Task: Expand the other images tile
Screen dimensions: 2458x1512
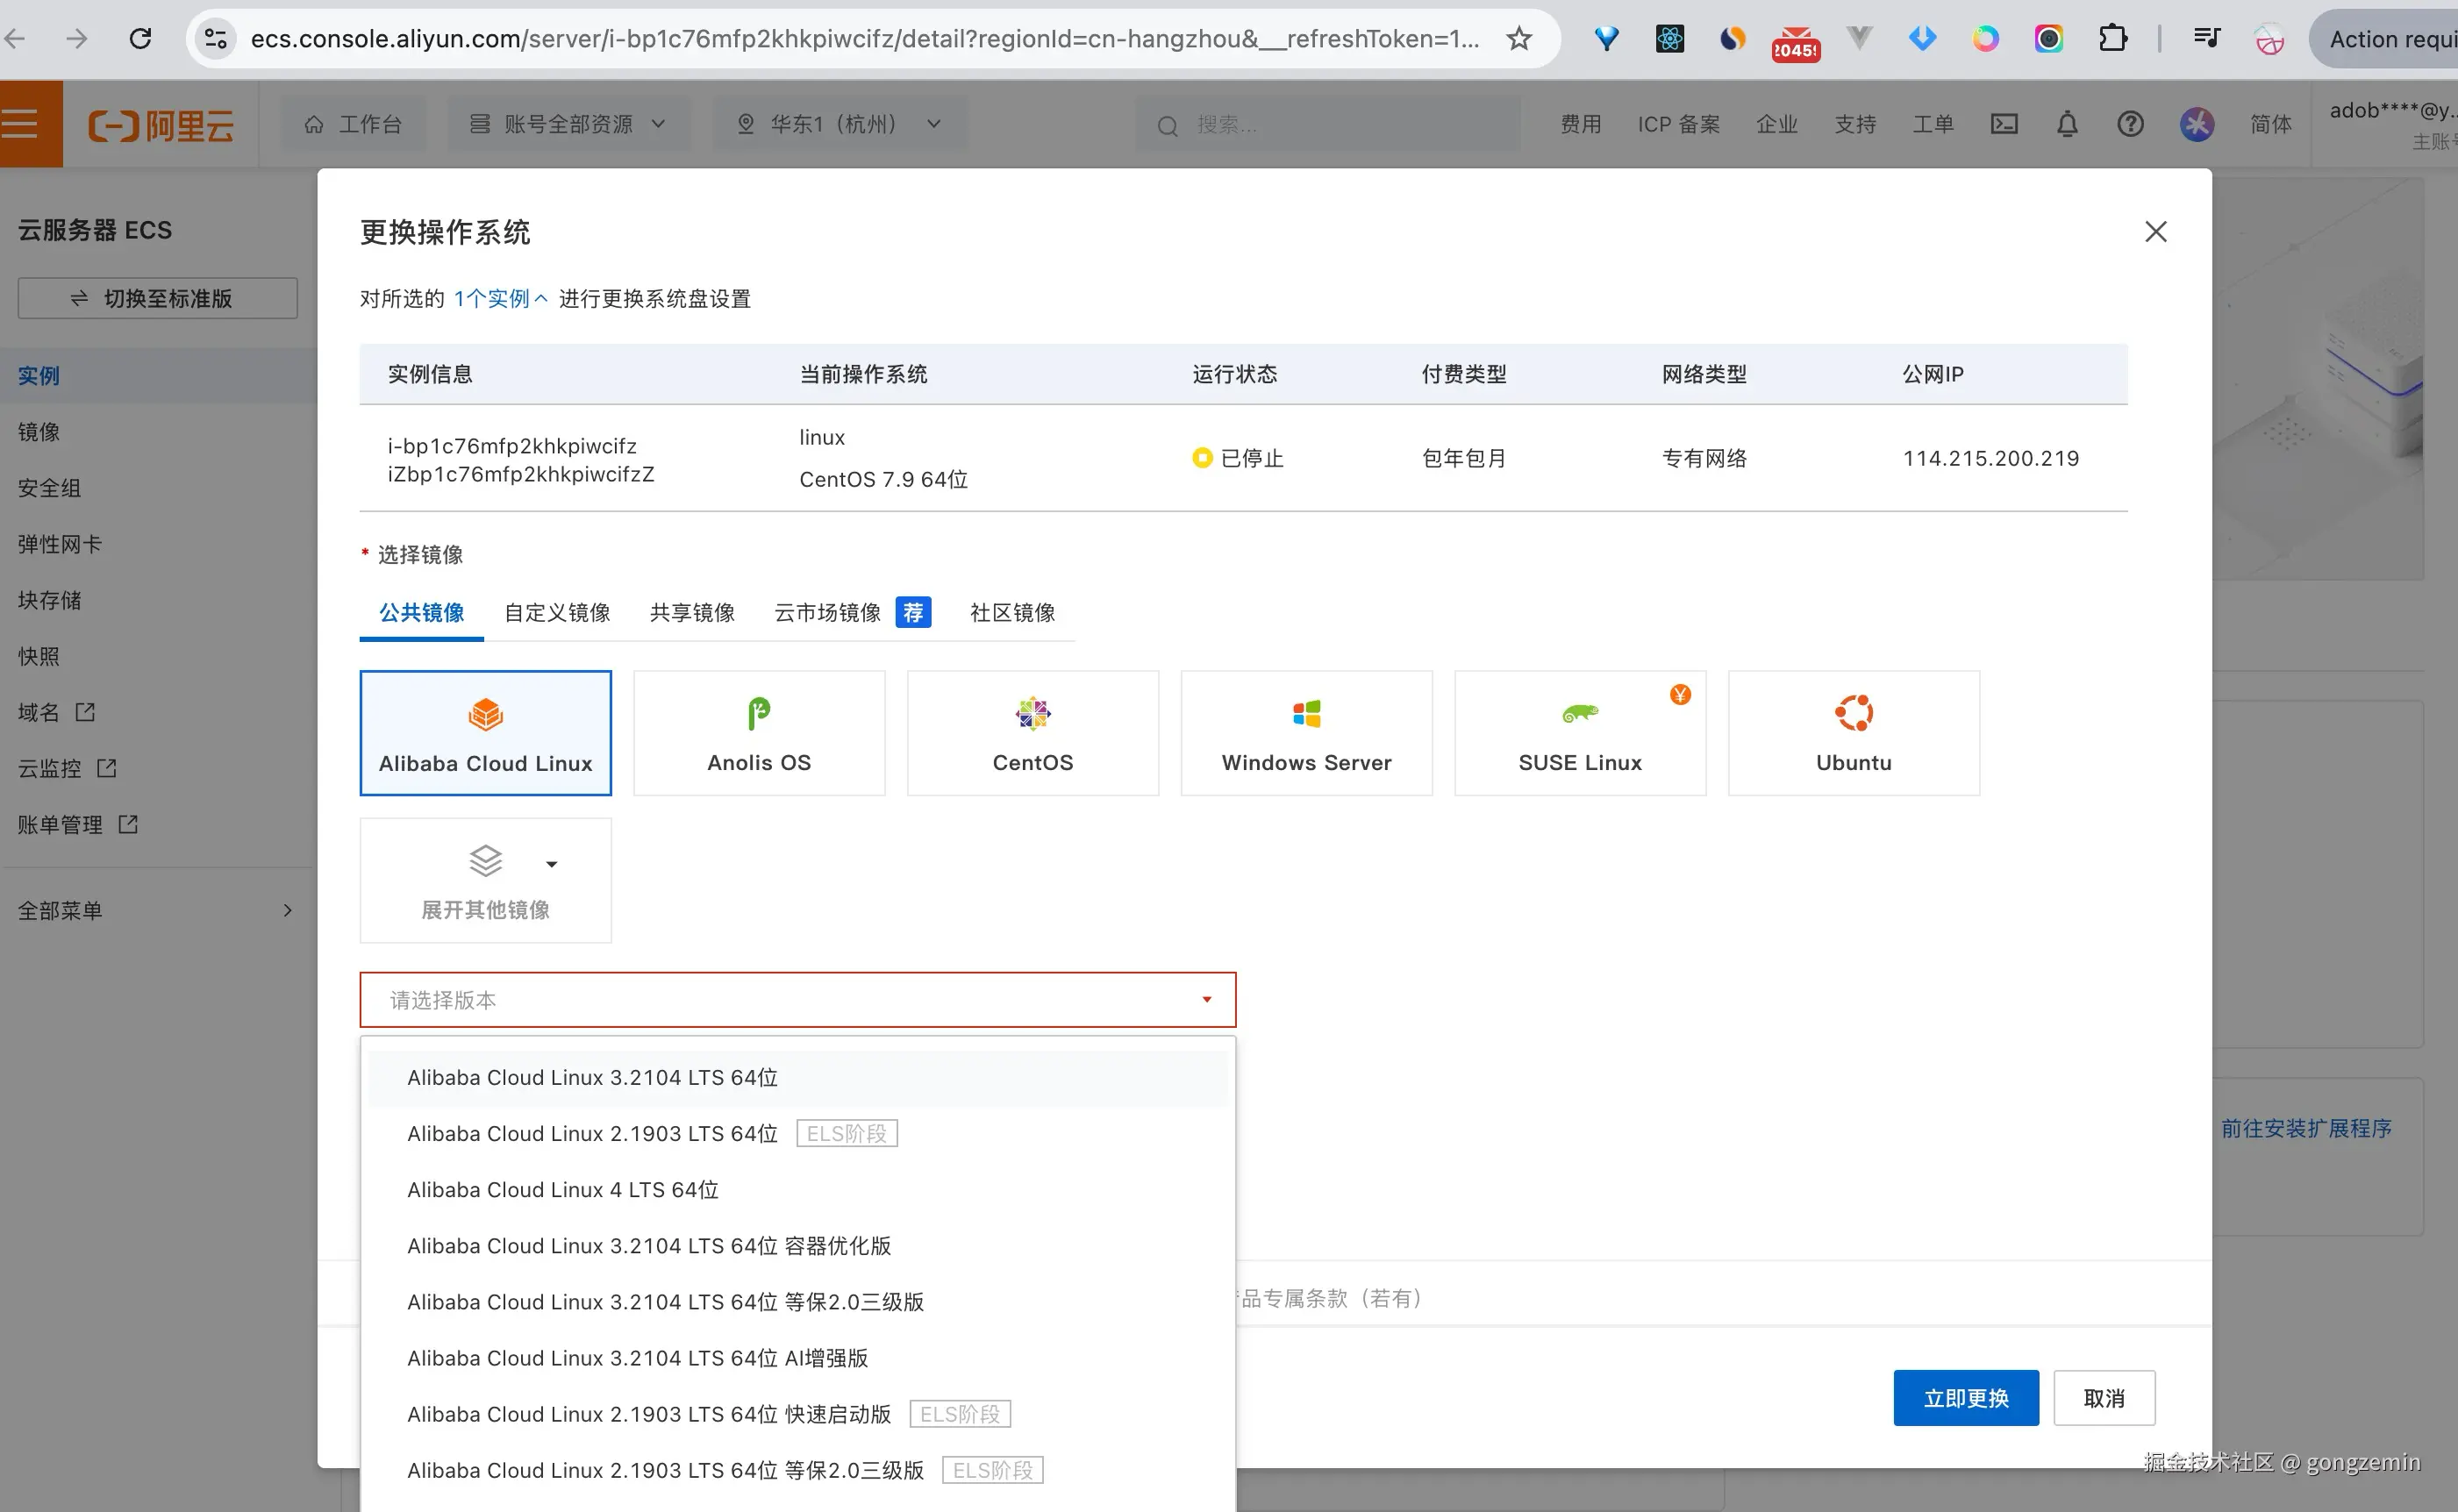Action: [485, 880]
